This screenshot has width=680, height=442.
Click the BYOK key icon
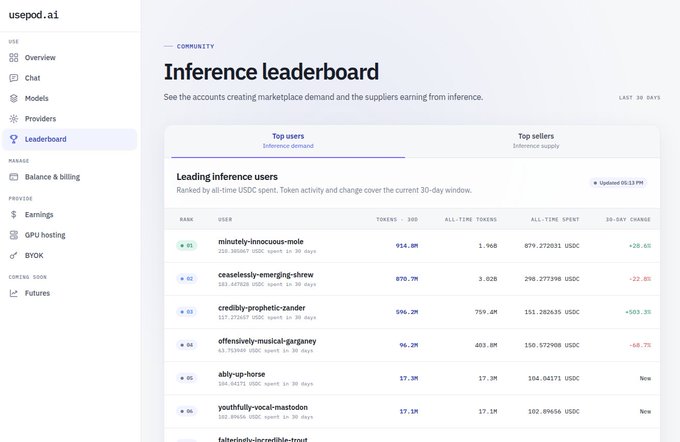point(14,255)
